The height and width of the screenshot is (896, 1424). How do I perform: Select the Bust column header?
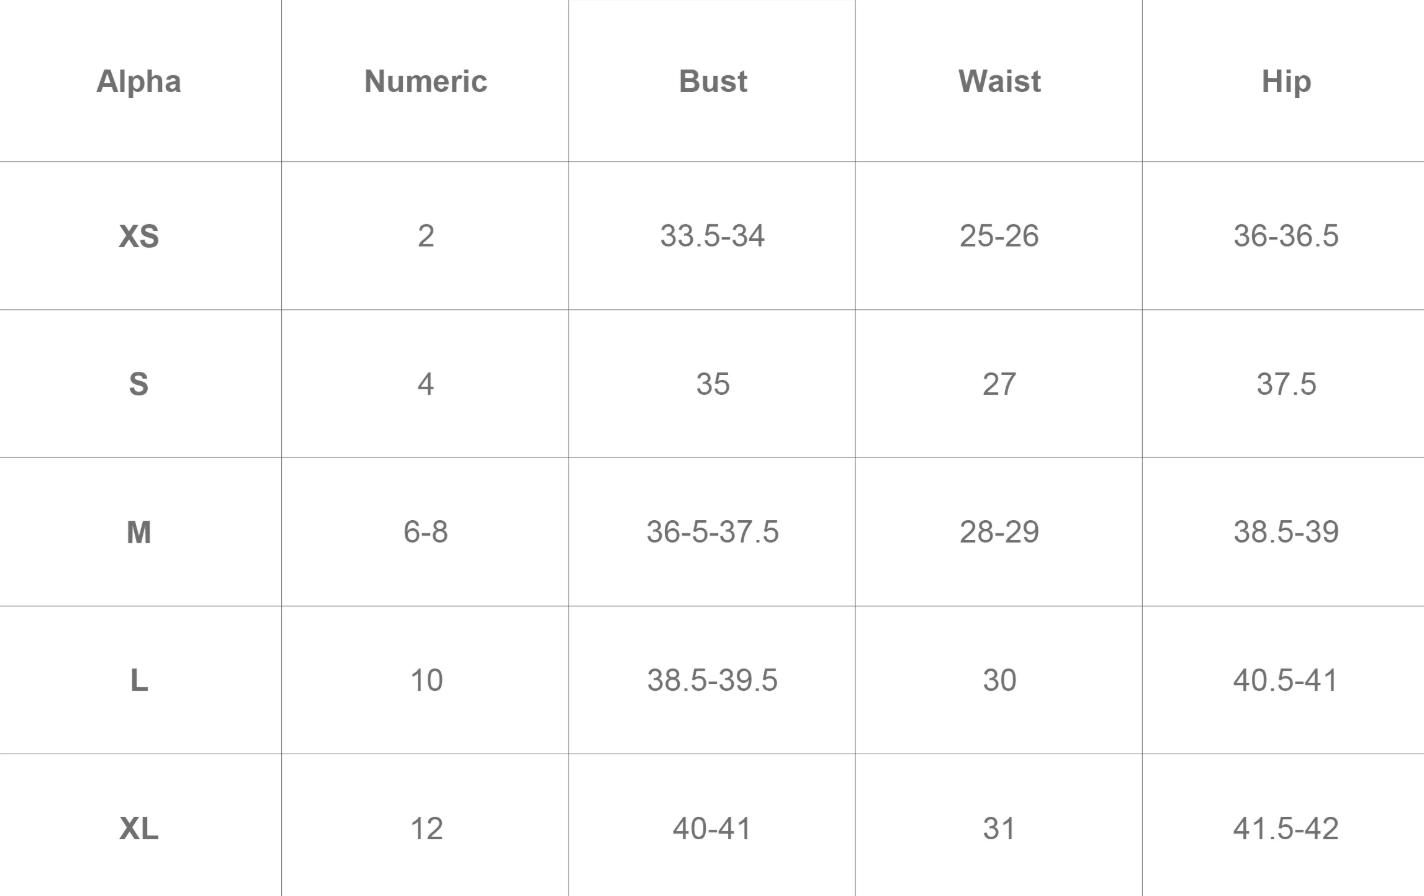(713, 81)
